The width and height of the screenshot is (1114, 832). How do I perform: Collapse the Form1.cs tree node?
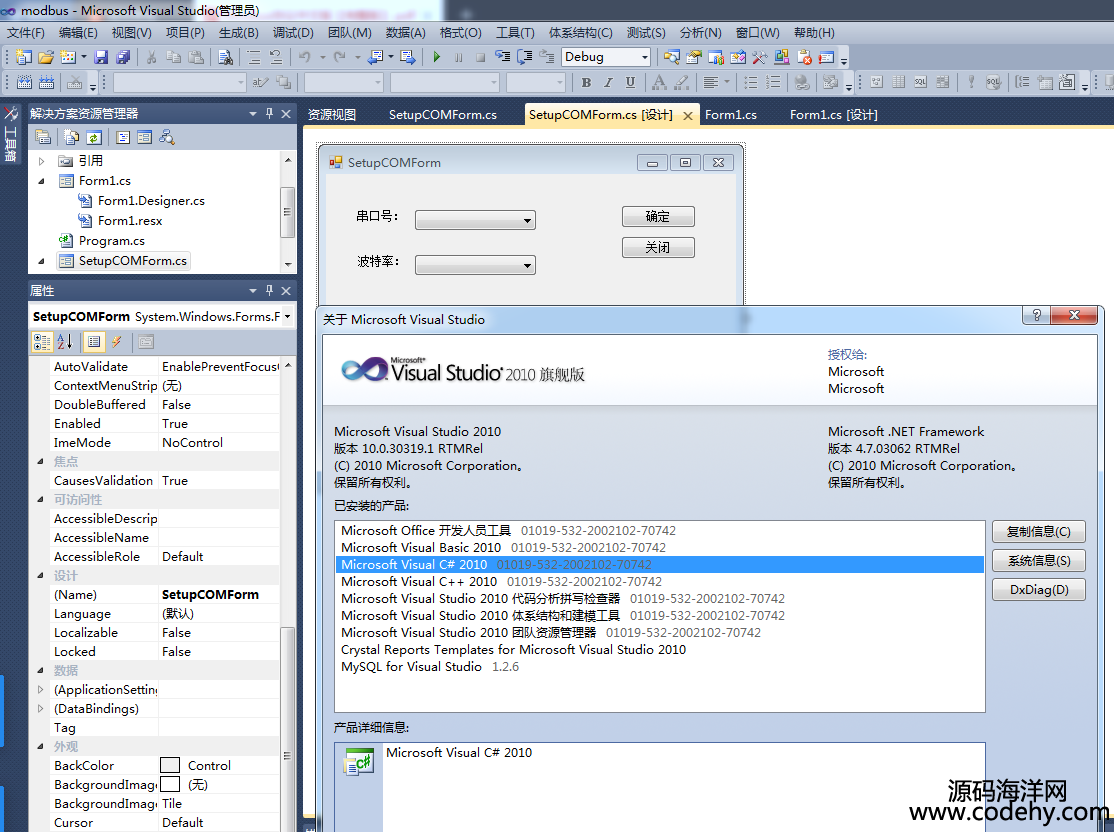pos(41,181)
